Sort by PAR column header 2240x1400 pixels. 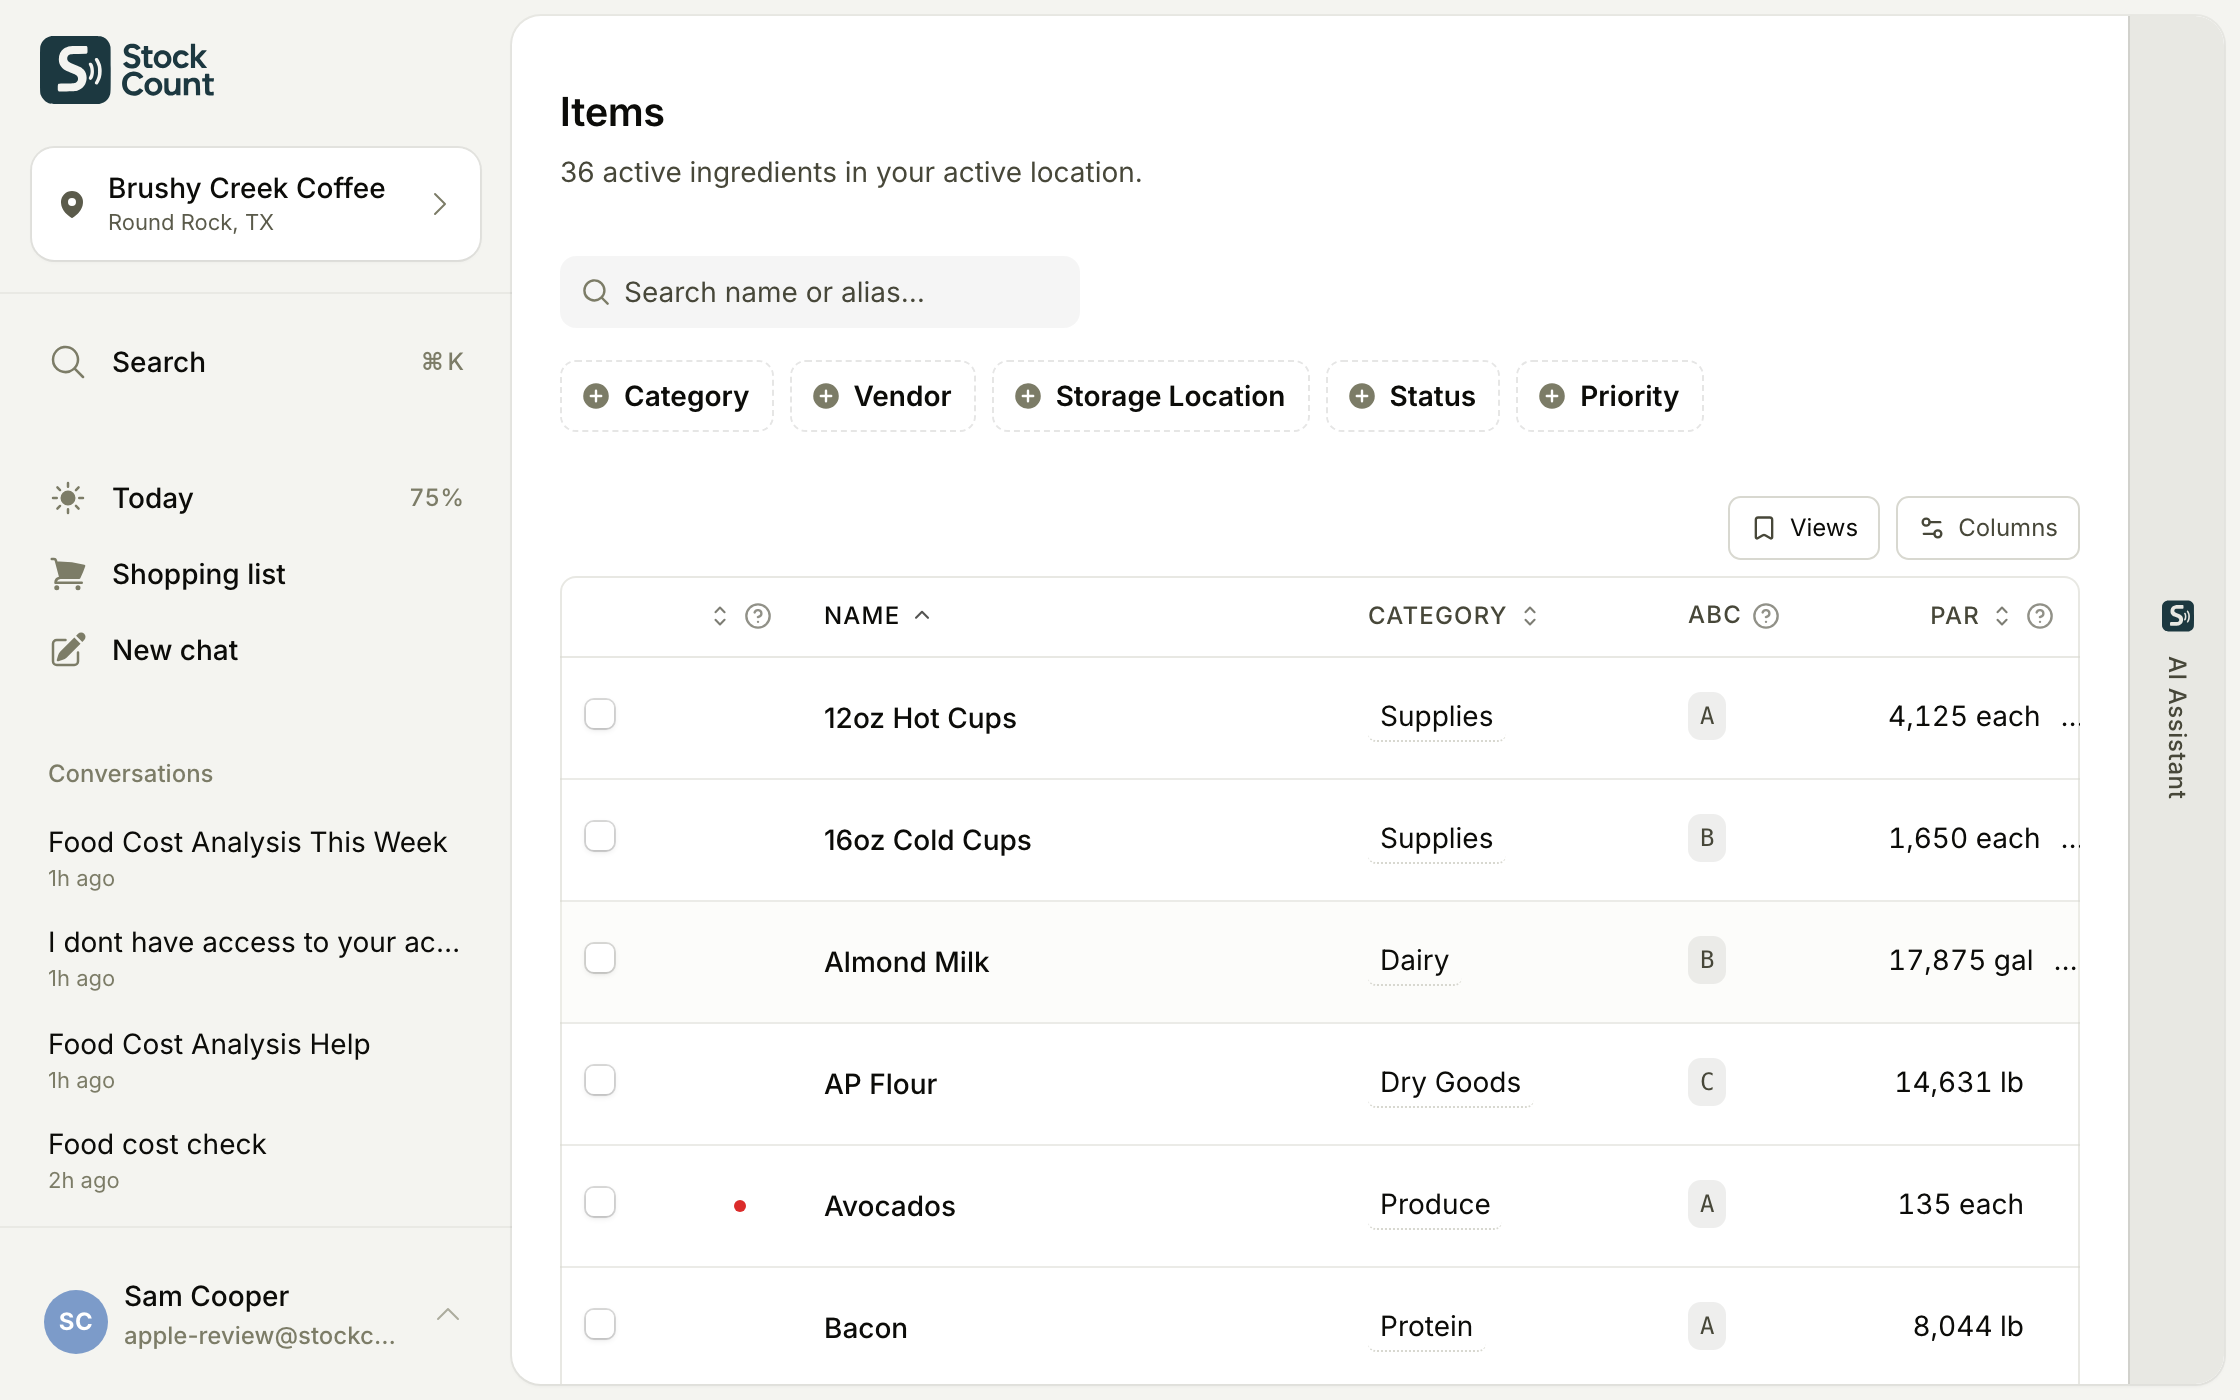[1969, 616]
